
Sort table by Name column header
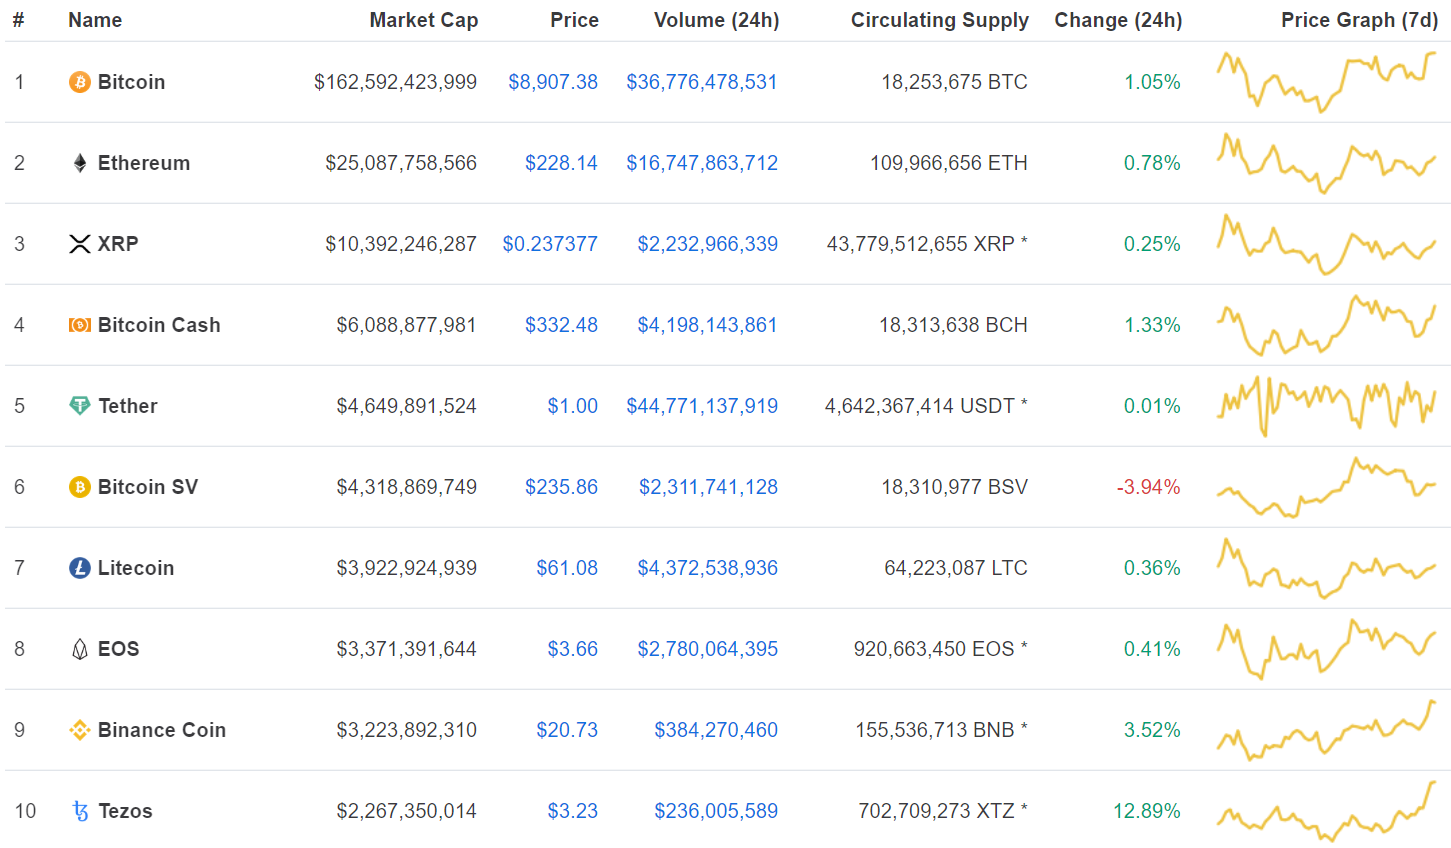tap(95, 20)
